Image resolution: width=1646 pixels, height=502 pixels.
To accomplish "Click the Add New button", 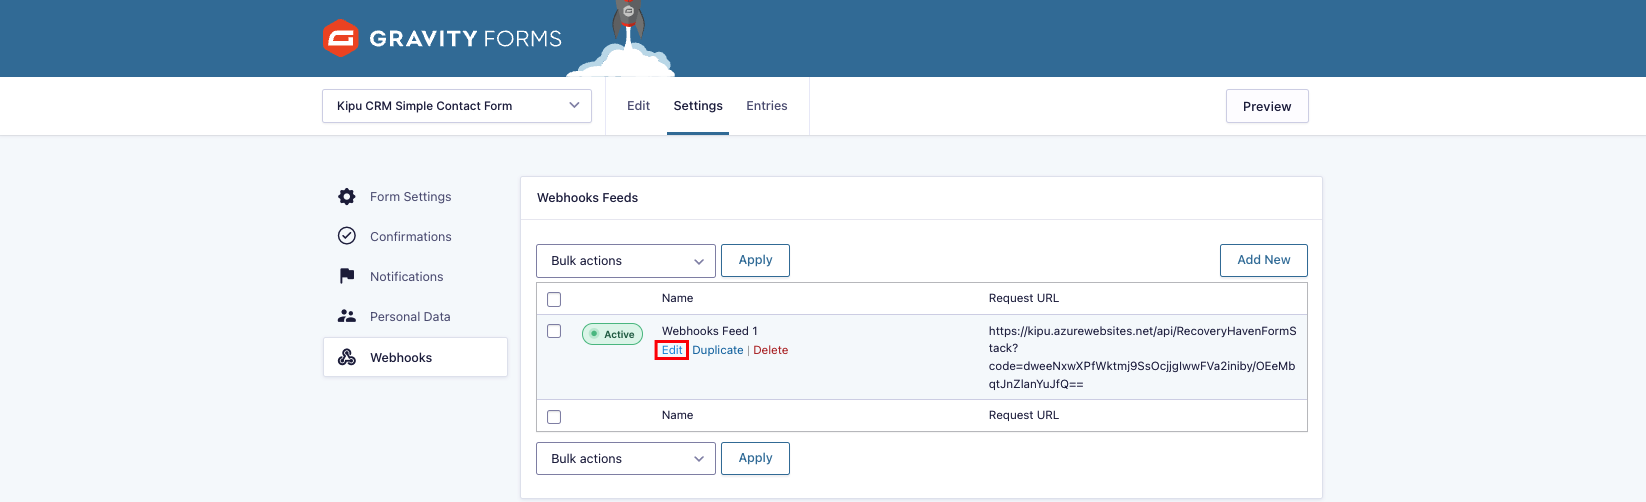I will pyautogui.click(x=1263, y=260).
